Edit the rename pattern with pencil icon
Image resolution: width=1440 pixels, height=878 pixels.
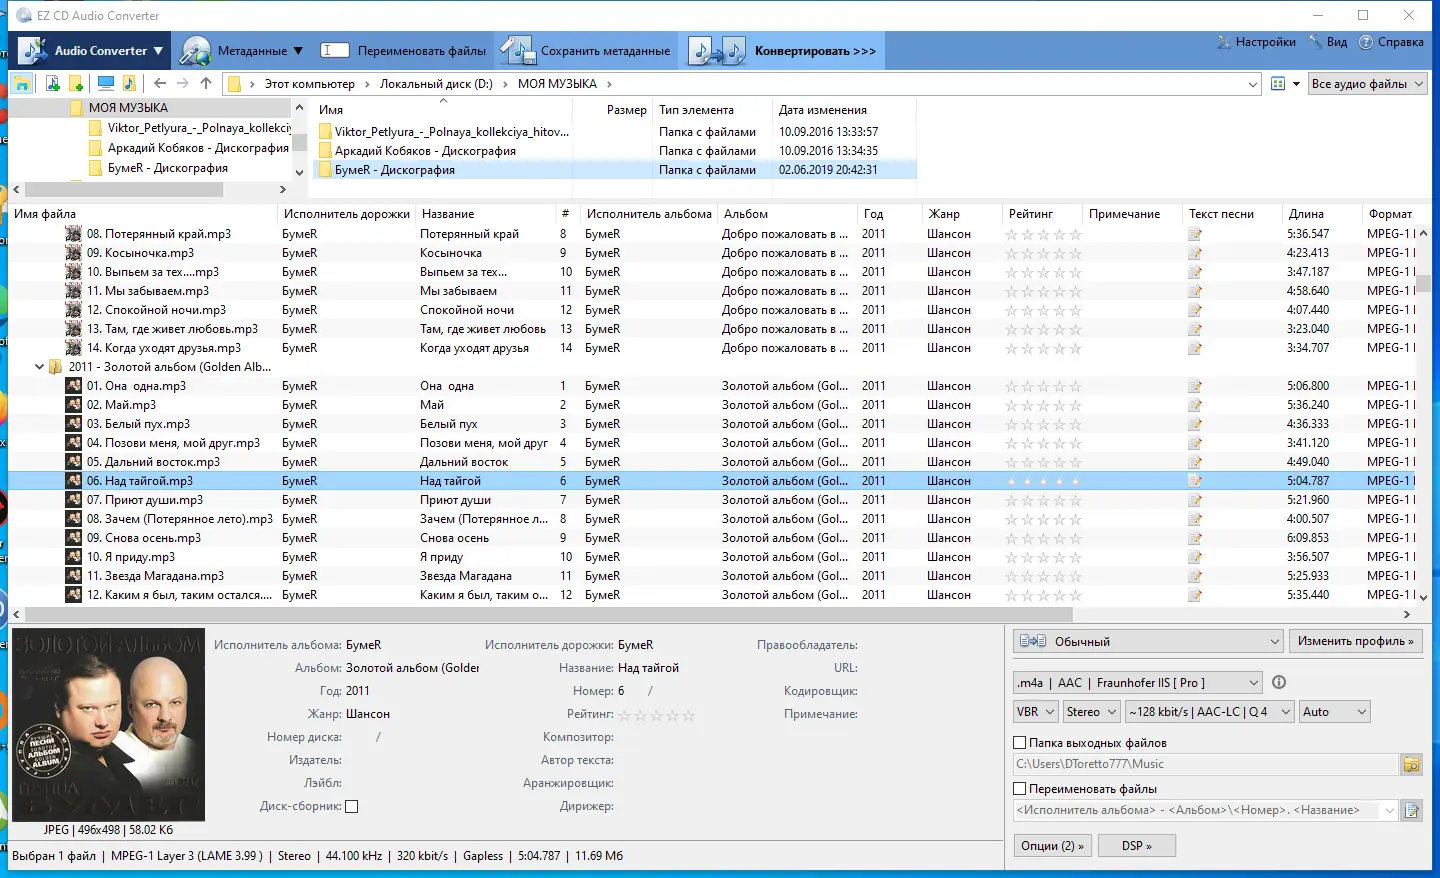pos(1411,810)
